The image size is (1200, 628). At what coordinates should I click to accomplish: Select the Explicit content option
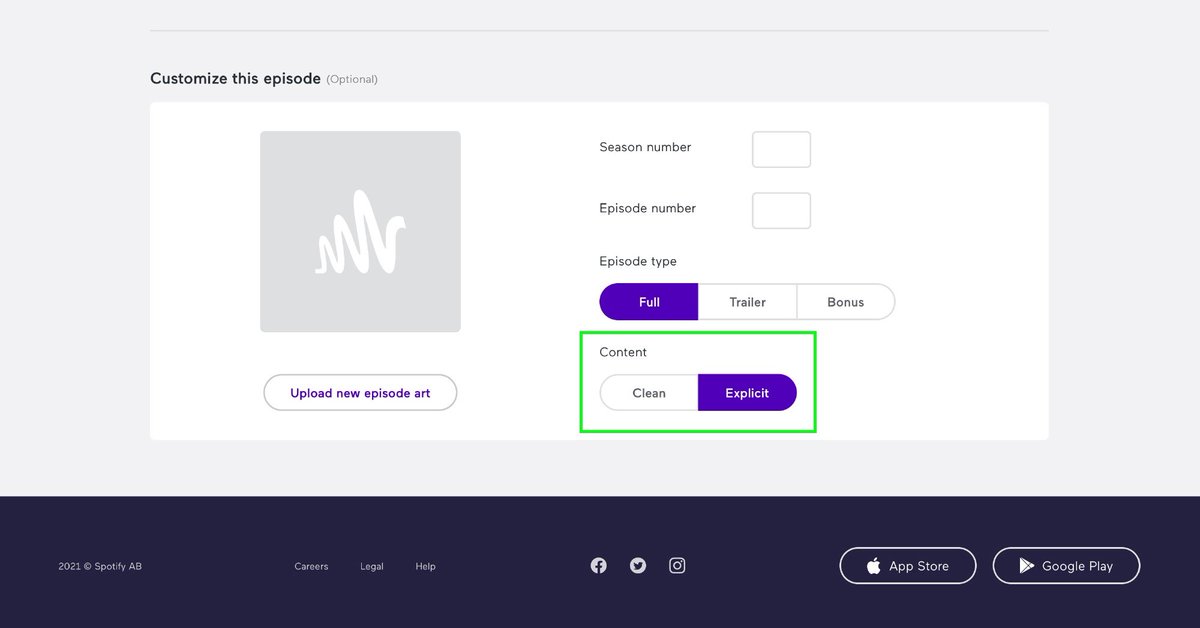tap(747, 392)
